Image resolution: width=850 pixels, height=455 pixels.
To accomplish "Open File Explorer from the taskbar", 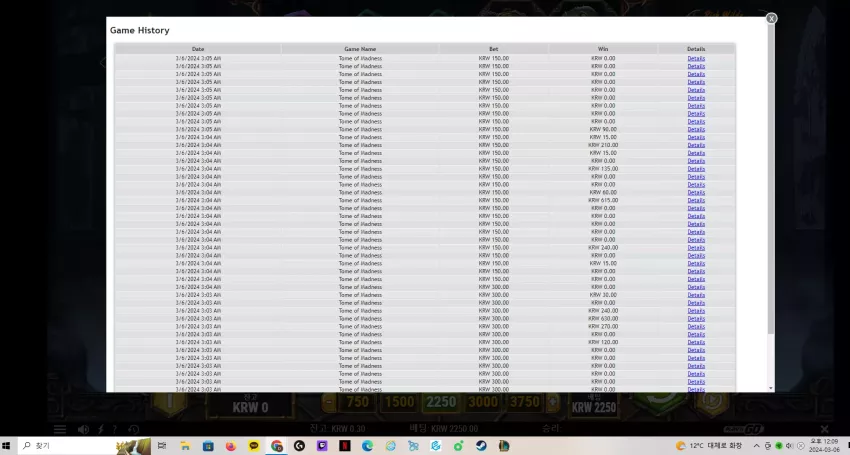I will [185, 446].
